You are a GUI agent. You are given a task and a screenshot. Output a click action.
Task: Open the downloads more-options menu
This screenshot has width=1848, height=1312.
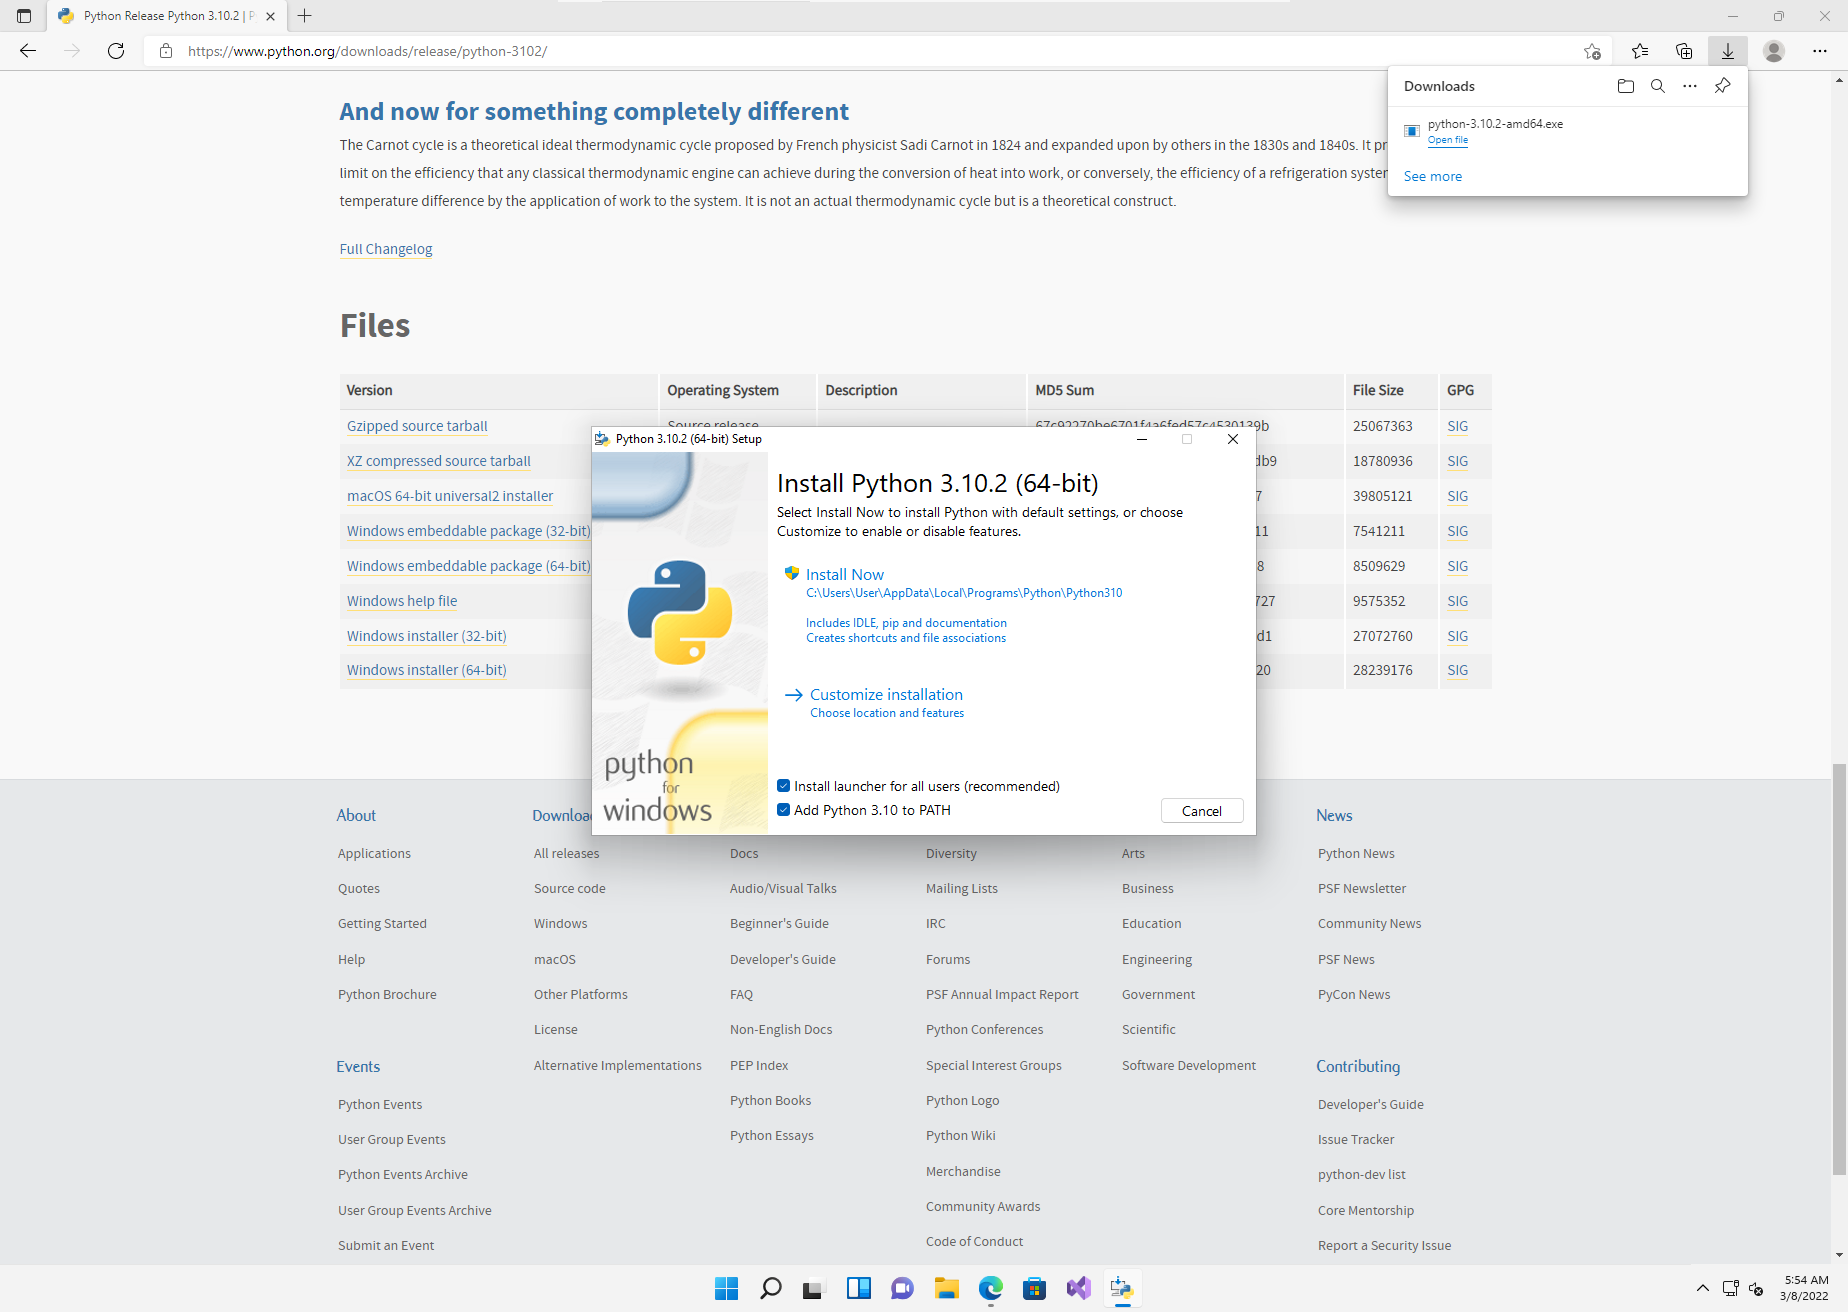[1690, 86]
